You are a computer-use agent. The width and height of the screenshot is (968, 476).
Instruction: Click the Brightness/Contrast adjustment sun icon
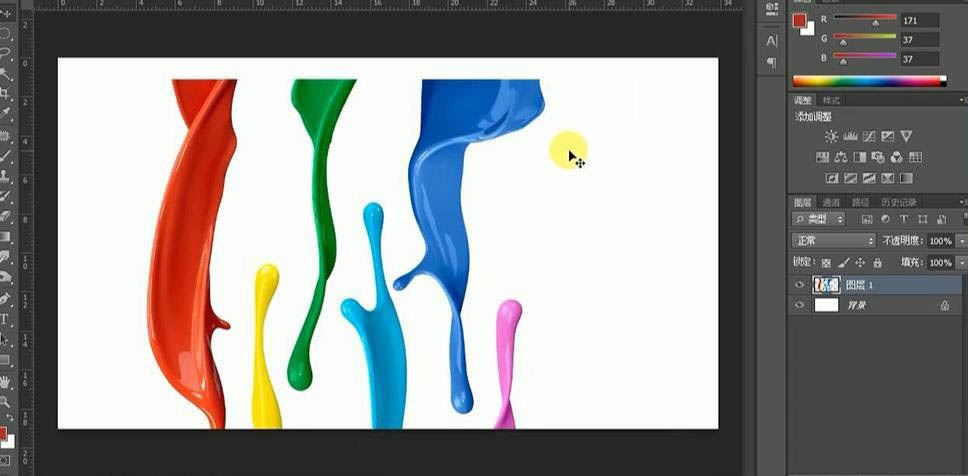coord(831,136)
